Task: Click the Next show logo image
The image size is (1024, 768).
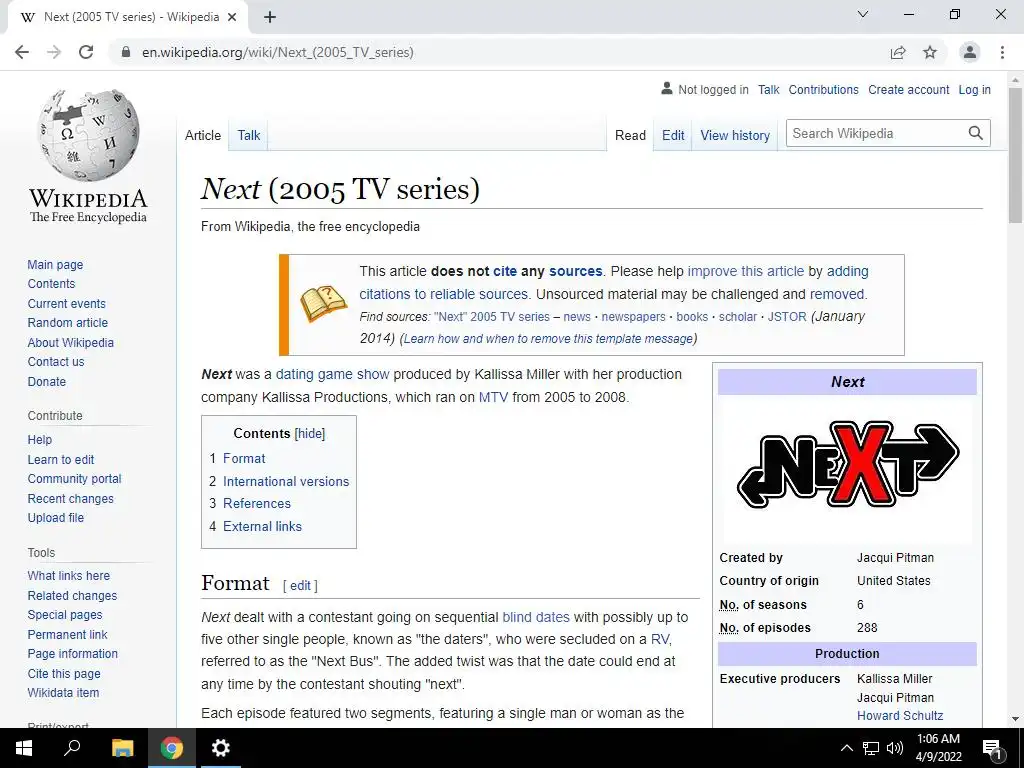Action: point(848,464)
